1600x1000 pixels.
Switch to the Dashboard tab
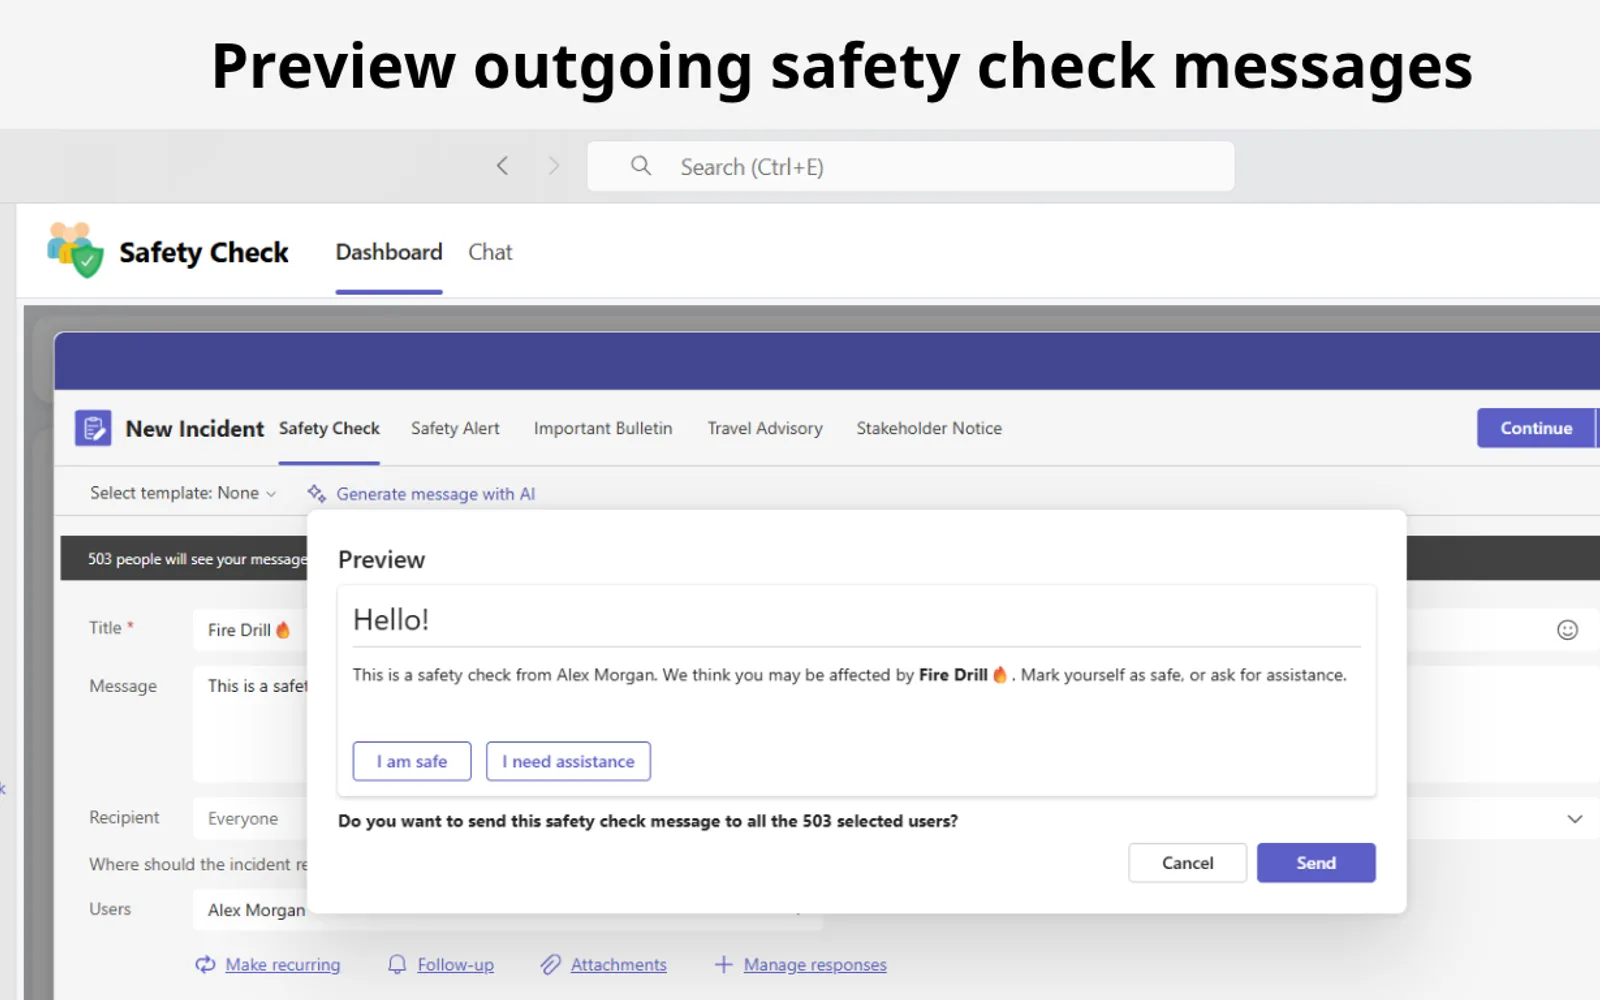point(389,252)
